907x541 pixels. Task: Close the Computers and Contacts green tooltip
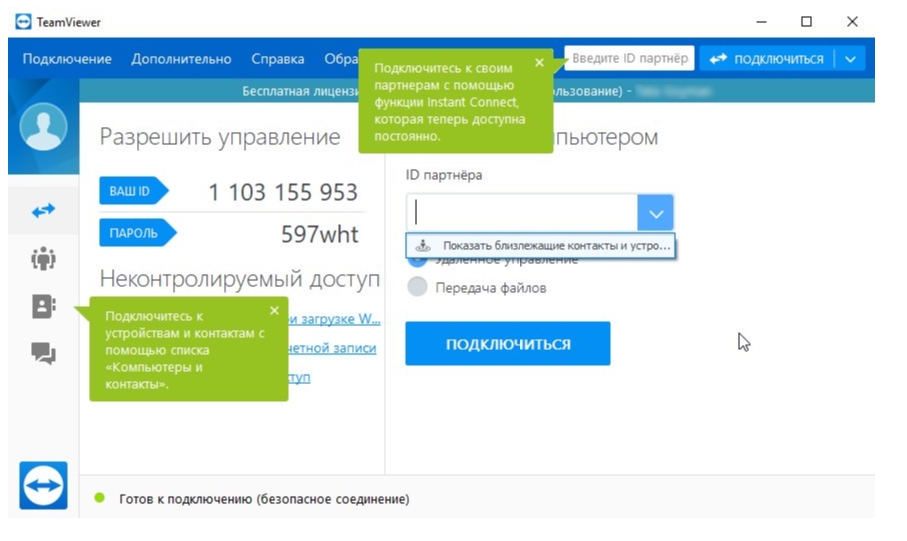coord(274,311)
